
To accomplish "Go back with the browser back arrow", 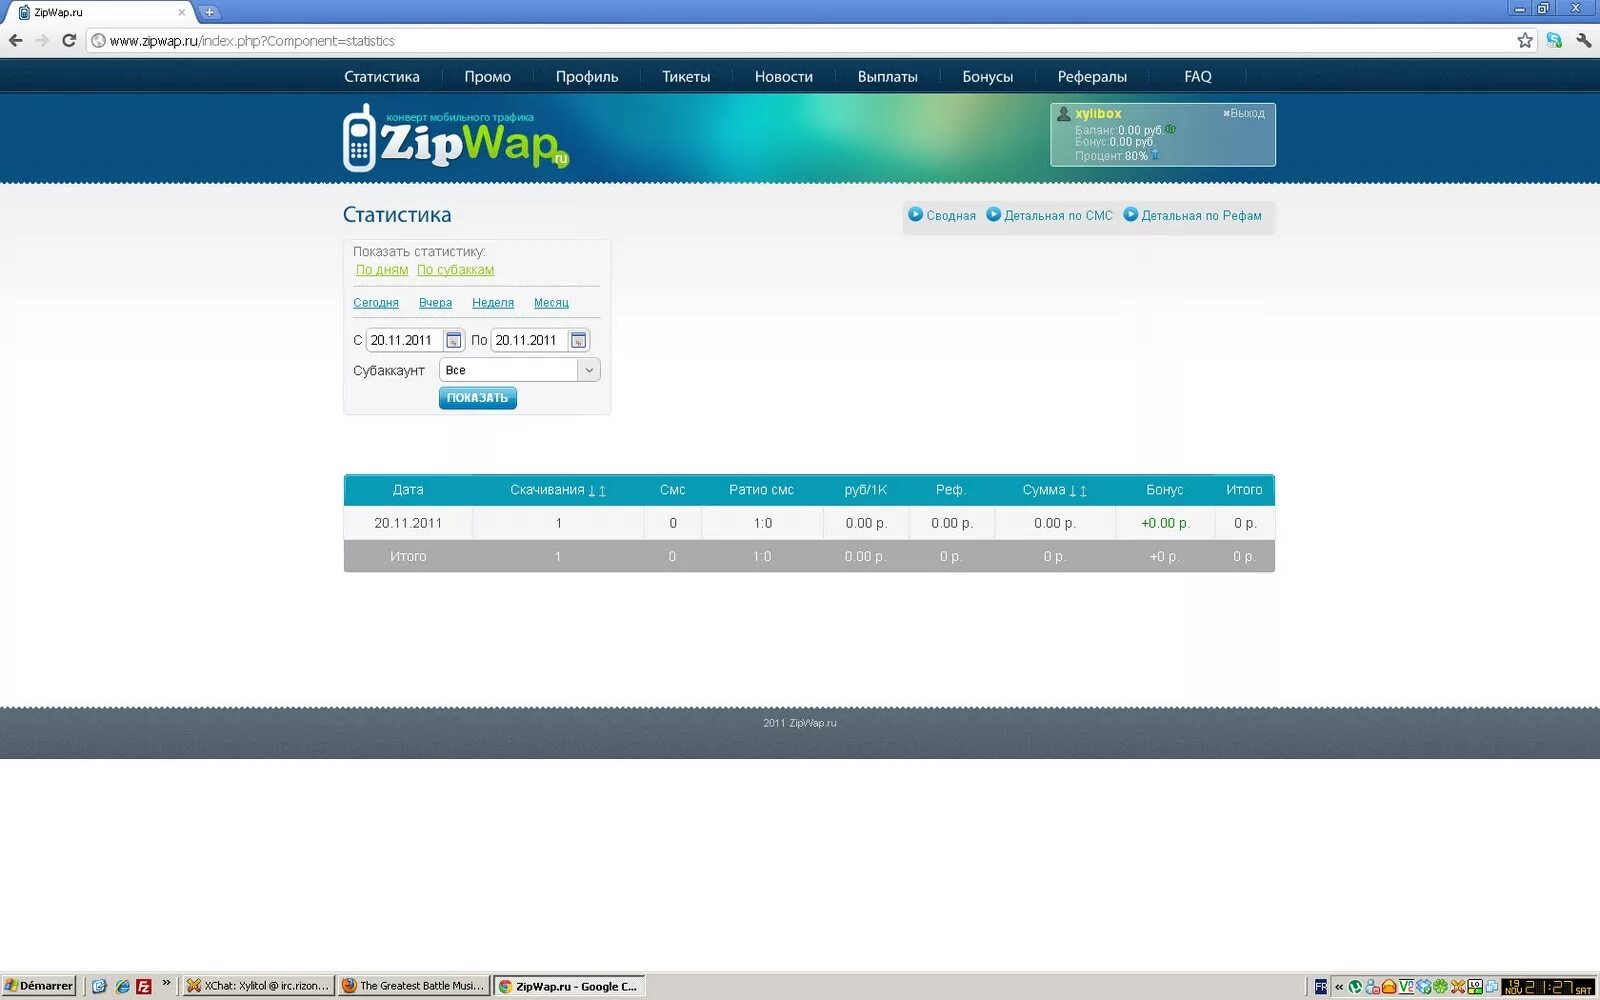I will click(15, 40).
